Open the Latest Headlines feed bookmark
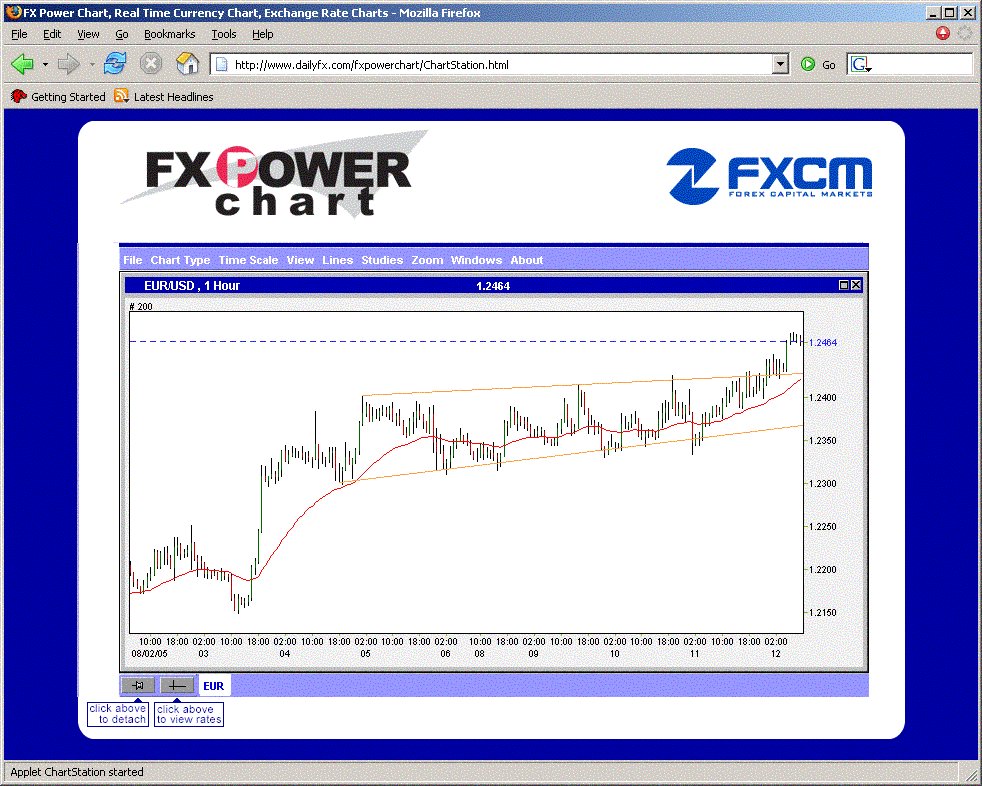This screenshot has width=982, height=786. (x=163, y=96)
